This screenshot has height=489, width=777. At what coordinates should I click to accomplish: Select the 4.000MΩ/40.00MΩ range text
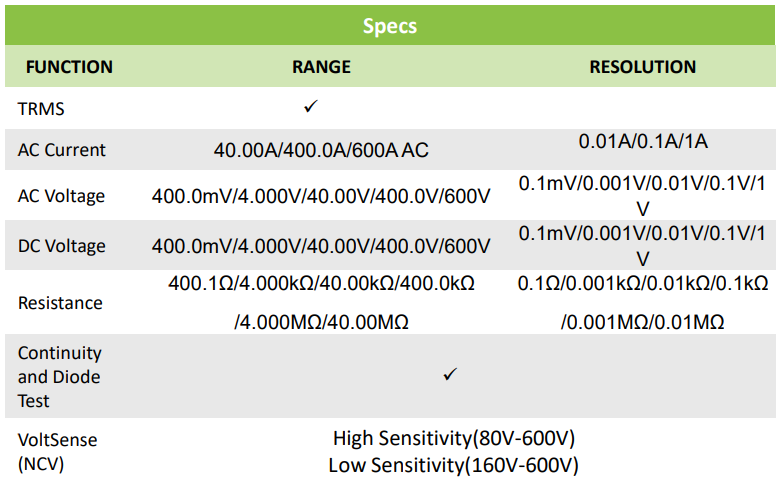321,322
